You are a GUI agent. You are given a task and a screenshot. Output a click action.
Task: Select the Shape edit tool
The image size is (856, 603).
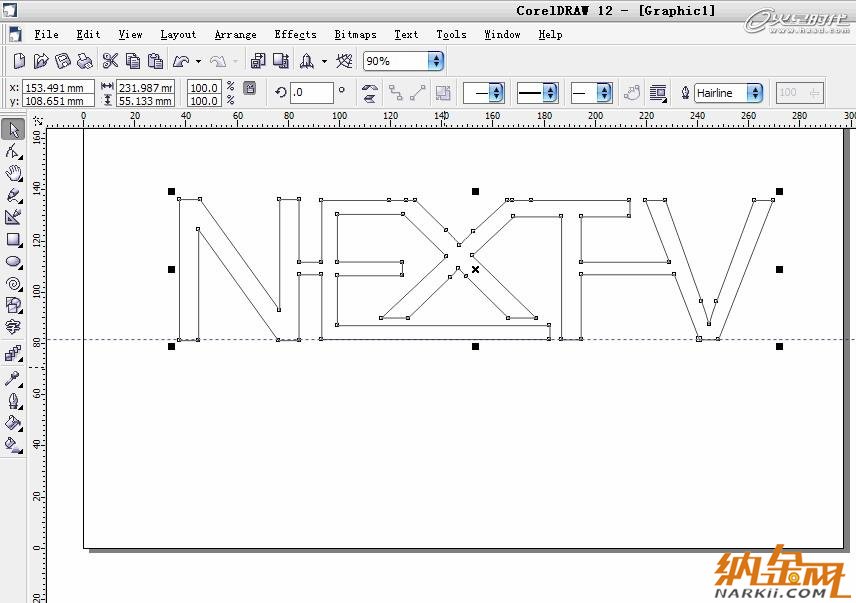[x=13, y=151]
